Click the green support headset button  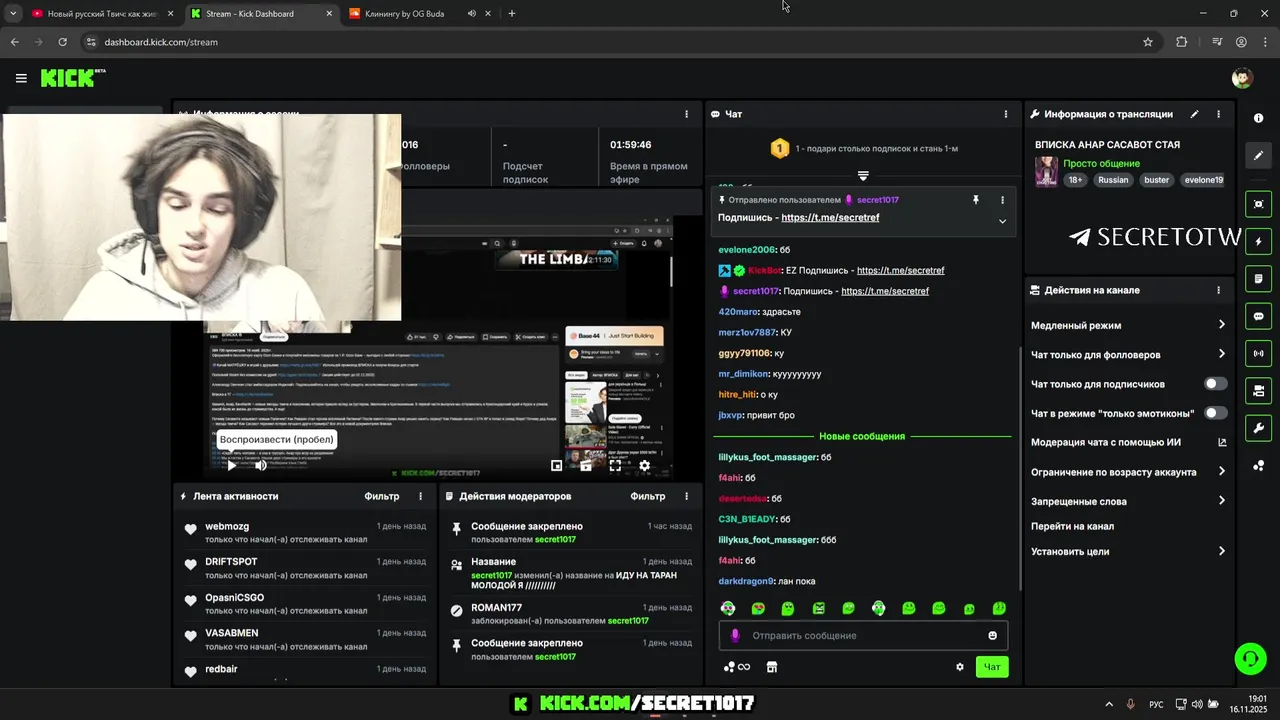(x=1250, y=658)
